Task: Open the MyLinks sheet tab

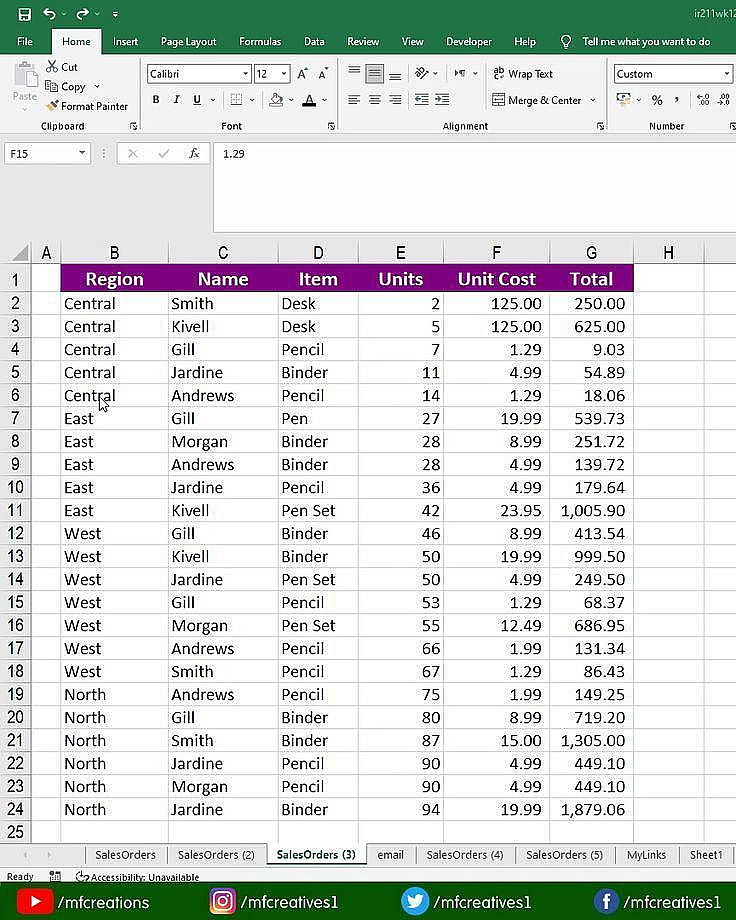Action: [x=646, y=854]
